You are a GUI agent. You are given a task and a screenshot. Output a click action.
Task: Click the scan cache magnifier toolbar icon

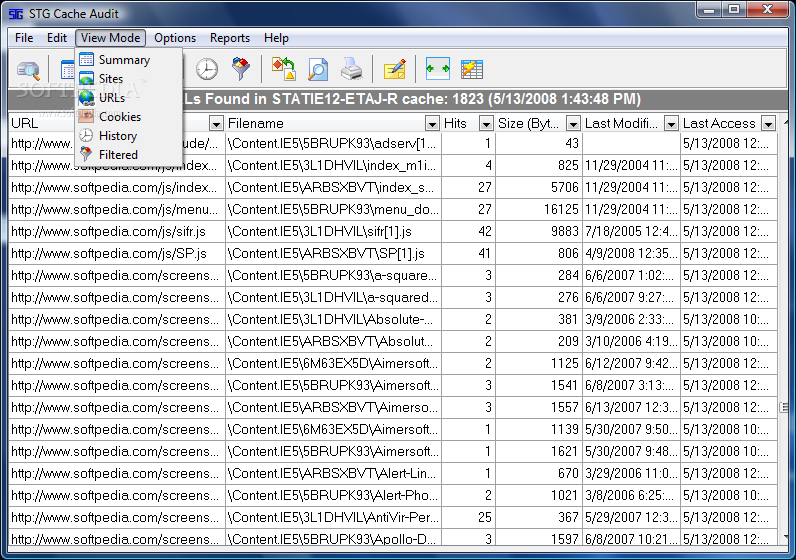[x=28, y=70]
